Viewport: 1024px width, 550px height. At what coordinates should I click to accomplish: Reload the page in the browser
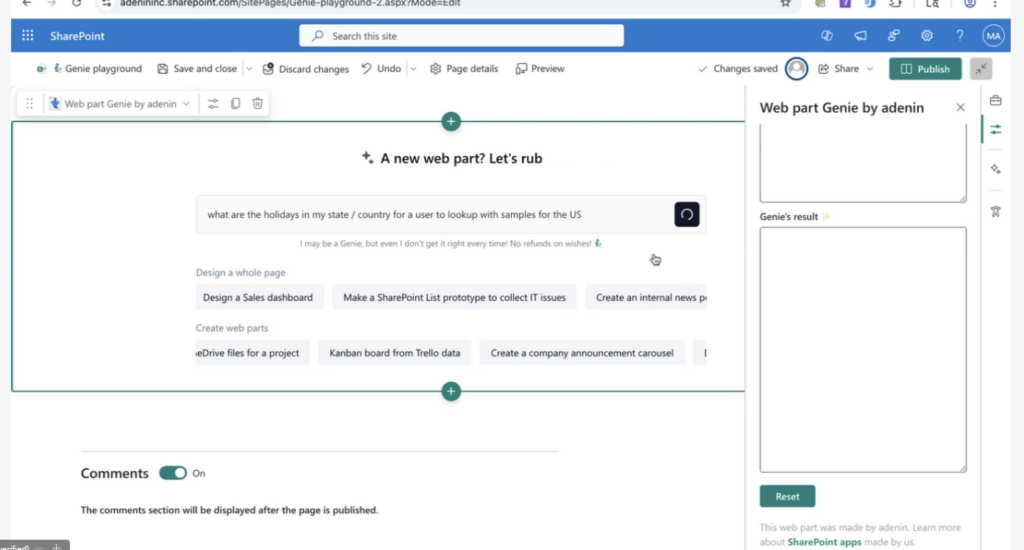(x=76, y=3)
